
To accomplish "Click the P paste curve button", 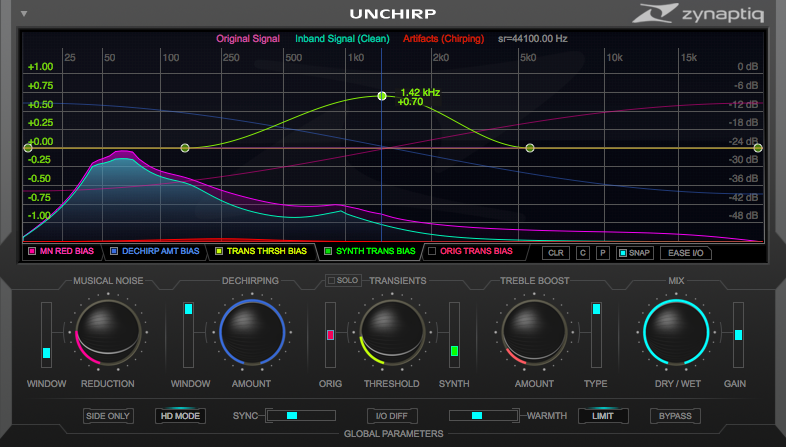I will coord(602,253).
